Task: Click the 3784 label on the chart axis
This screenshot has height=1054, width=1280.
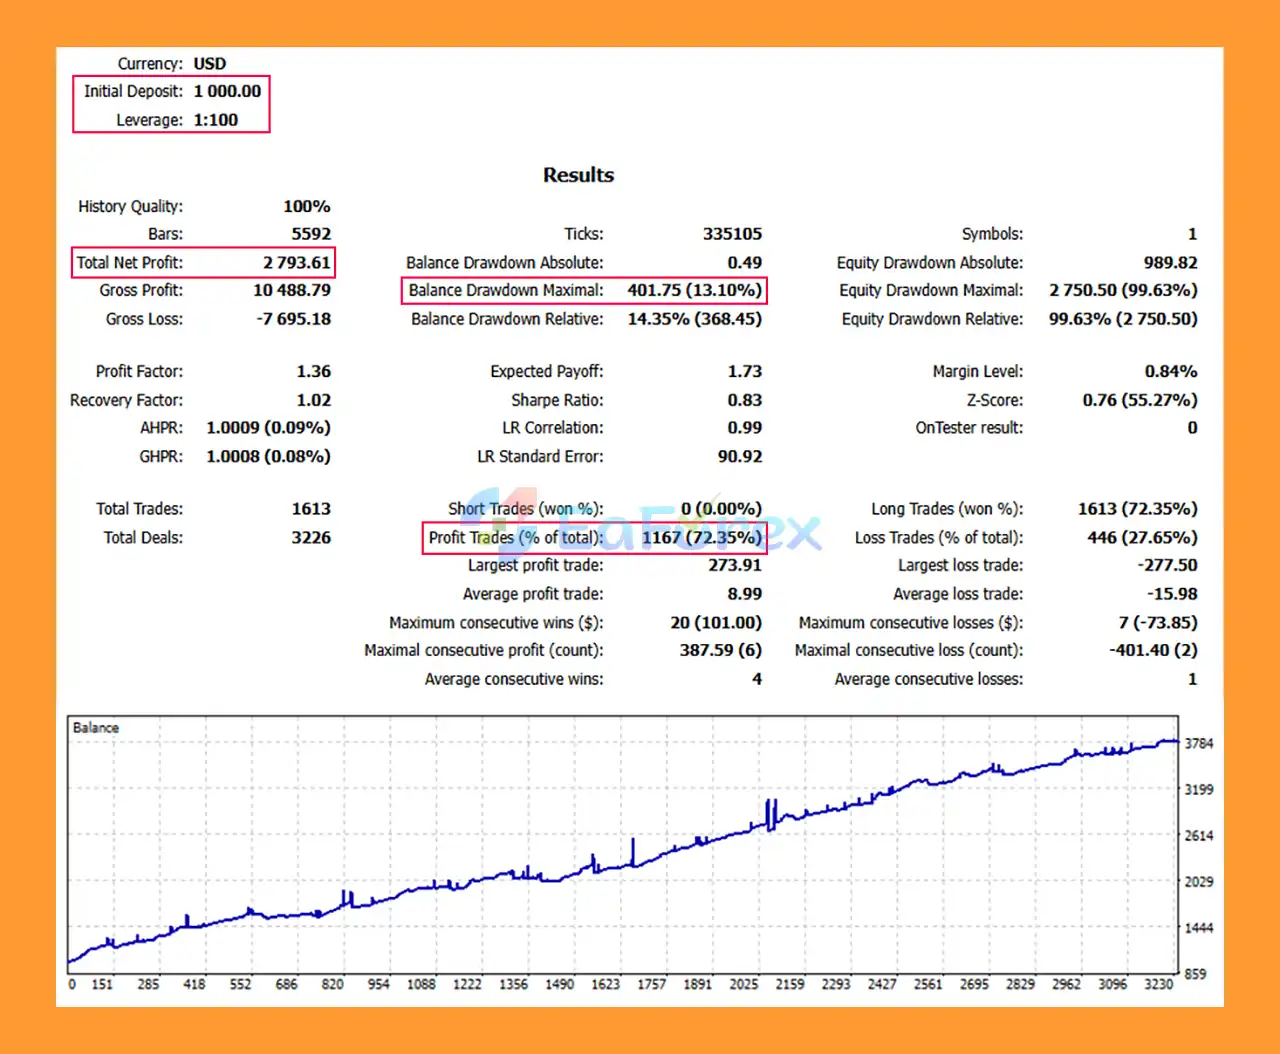Action: [x=1198, y=743]
